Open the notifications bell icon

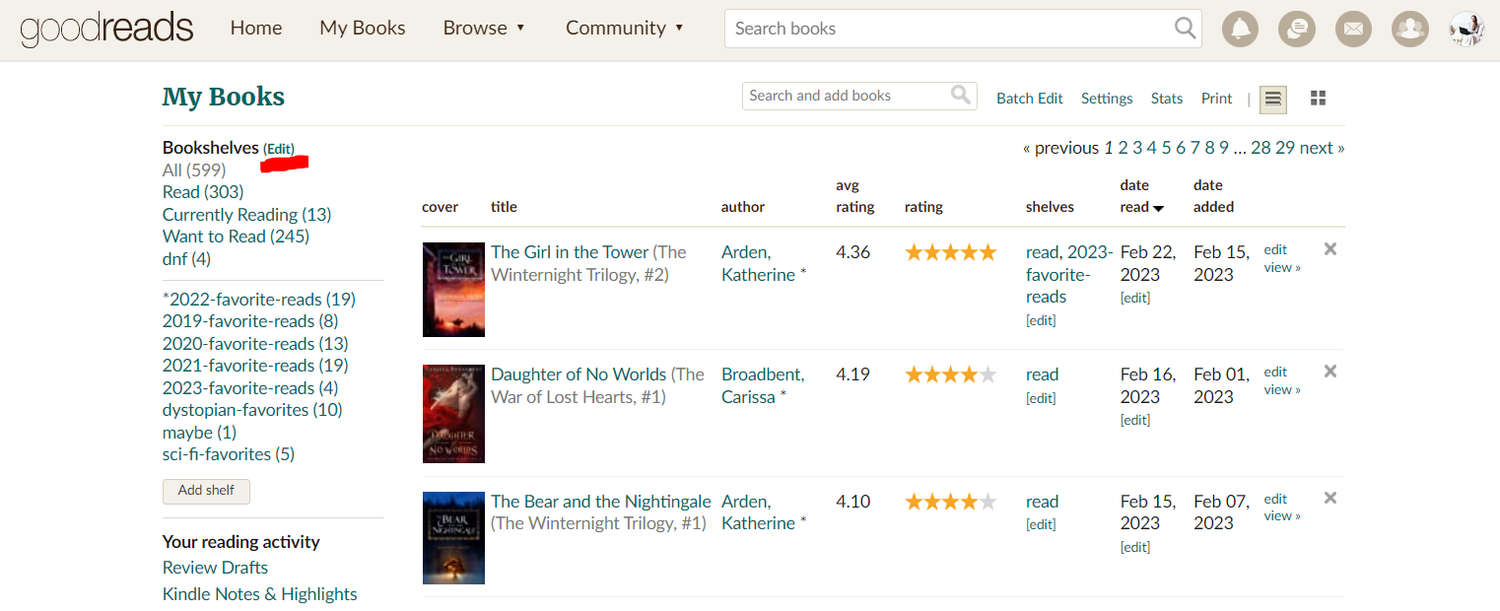[x=1240, y=28]
